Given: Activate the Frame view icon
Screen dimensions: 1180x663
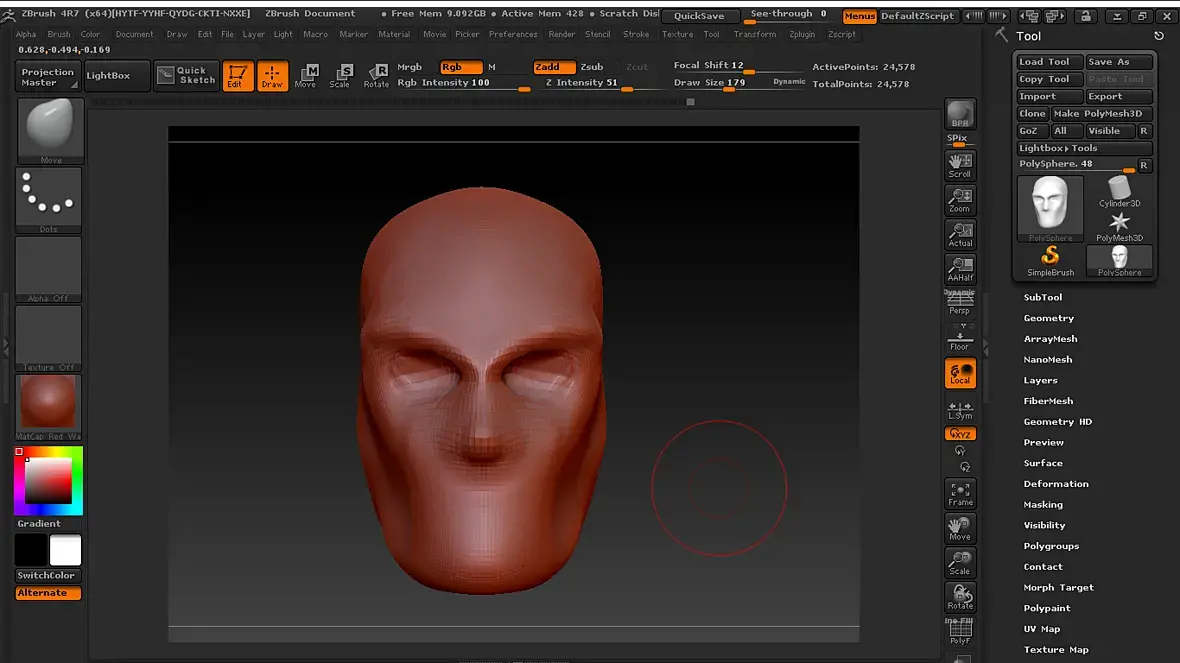Looking at the screenshot, I should click(x=960, y=493).
